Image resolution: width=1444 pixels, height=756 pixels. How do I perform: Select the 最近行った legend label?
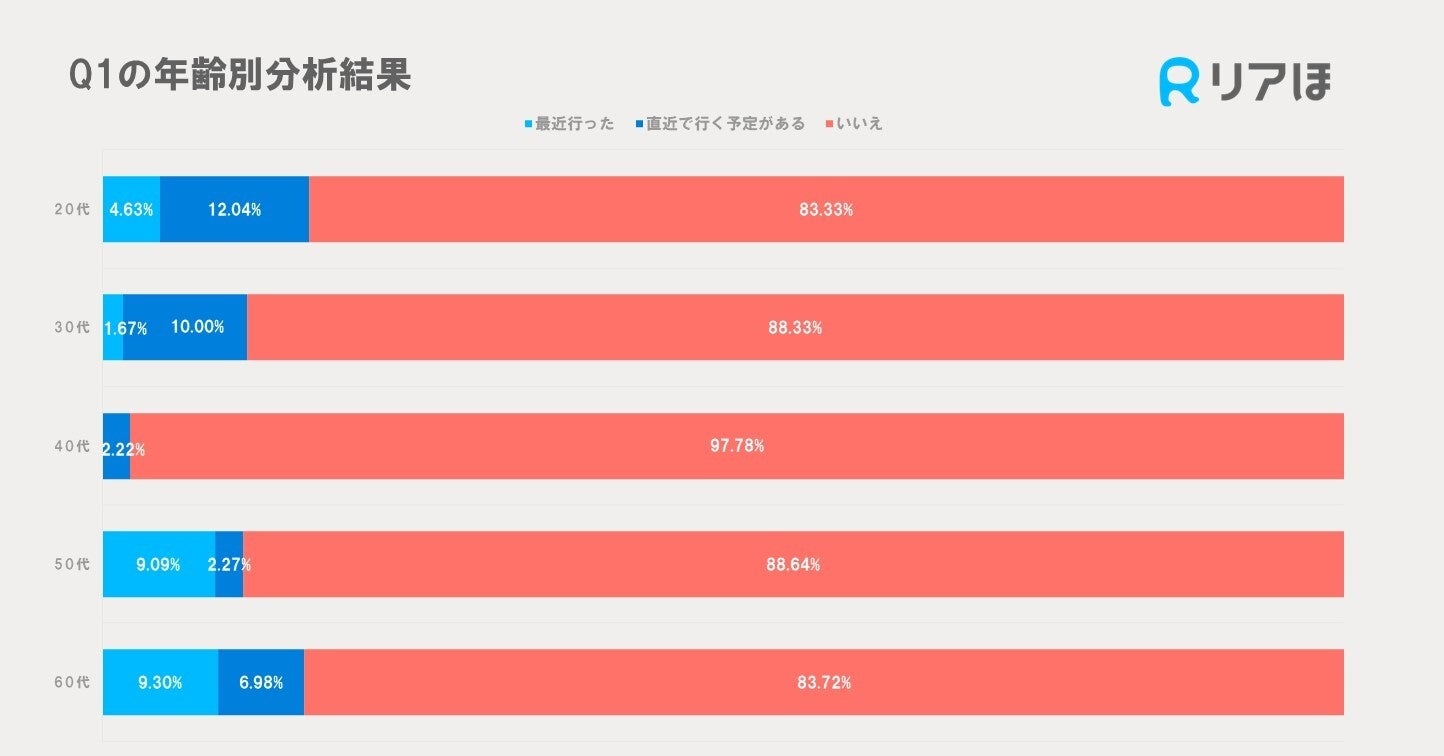(575, 124)
